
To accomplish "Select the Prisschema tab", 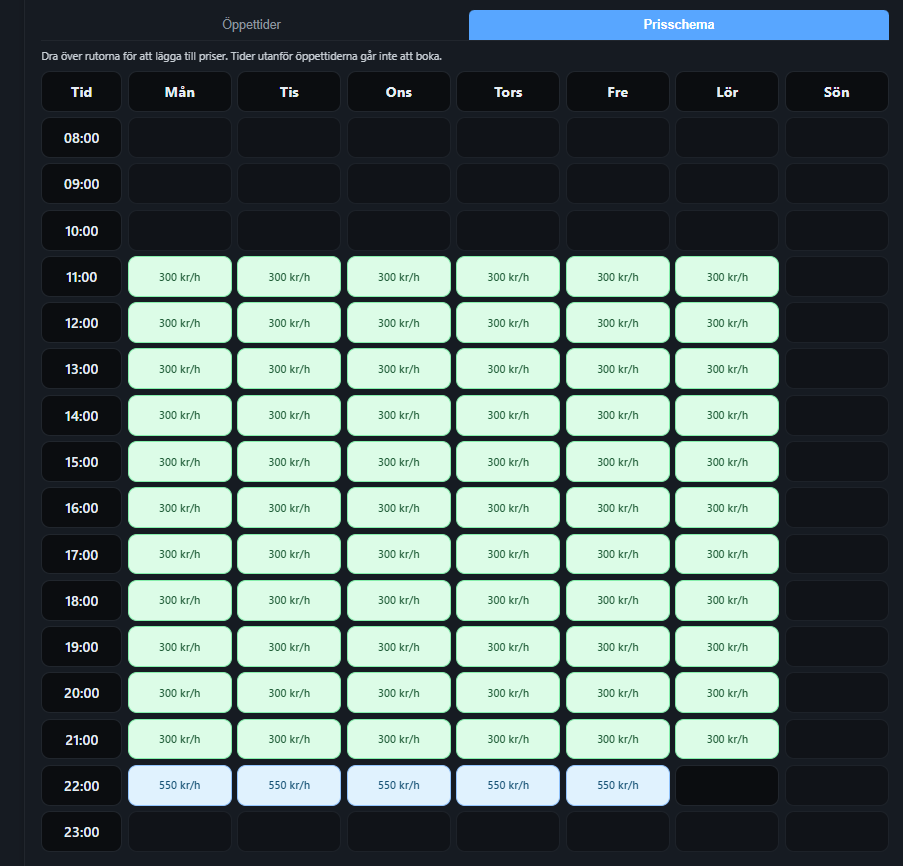I will (x=678, y=25).
